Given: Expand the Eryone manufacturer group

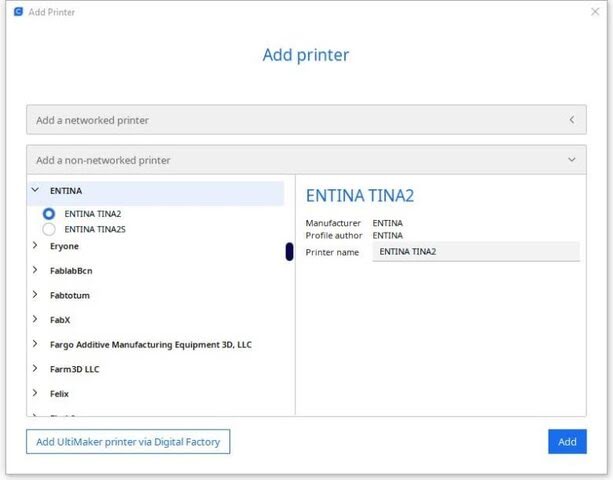Looking at the screenshot, I should 36,246.
